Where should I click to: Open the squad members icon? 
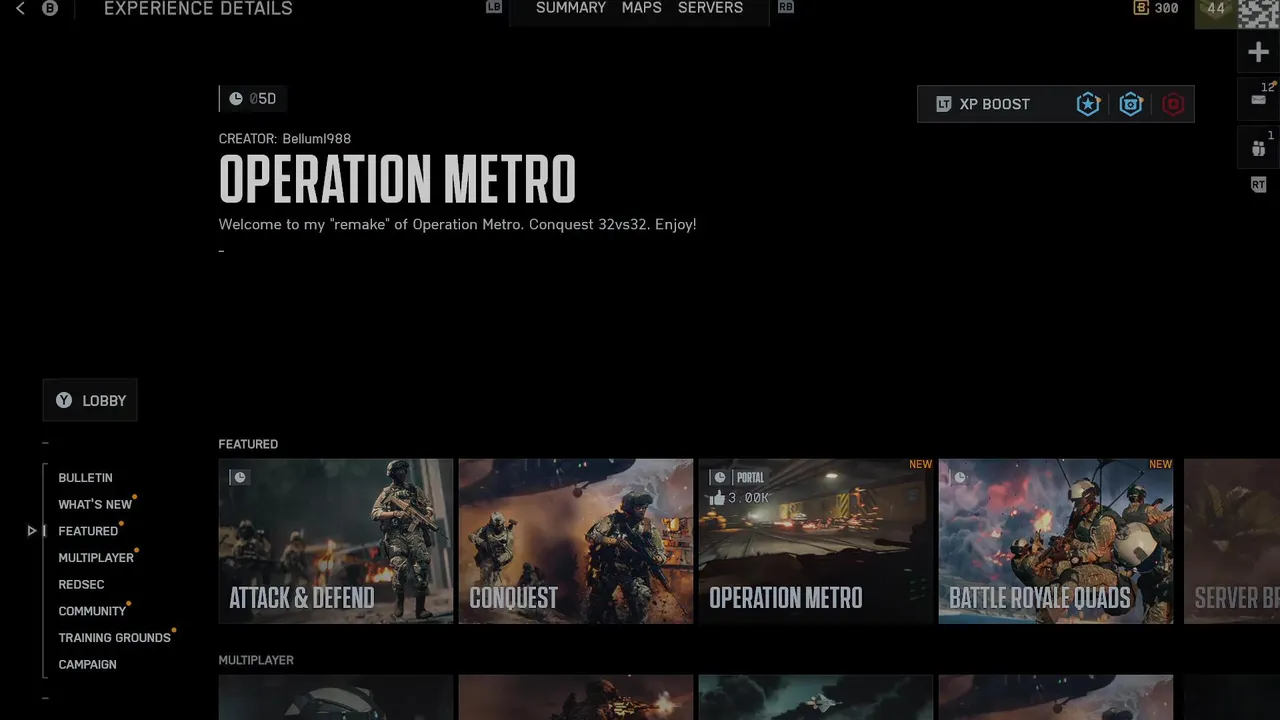[x=1259, y=148]
